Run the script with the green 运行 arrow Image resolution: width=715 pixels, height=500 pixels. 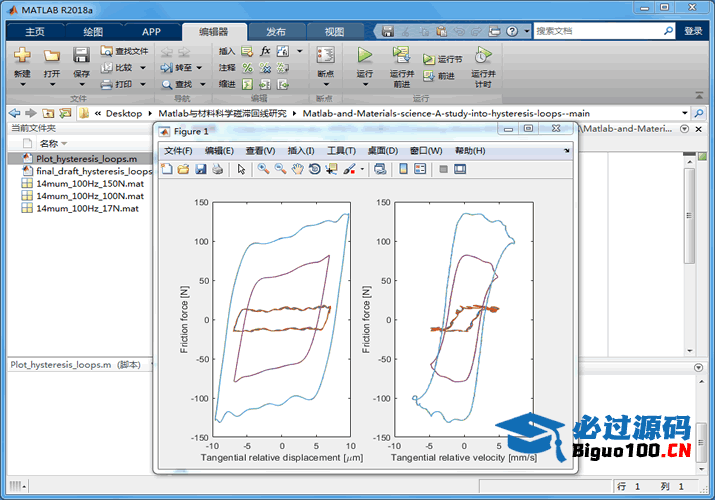(x=364, y=55)
